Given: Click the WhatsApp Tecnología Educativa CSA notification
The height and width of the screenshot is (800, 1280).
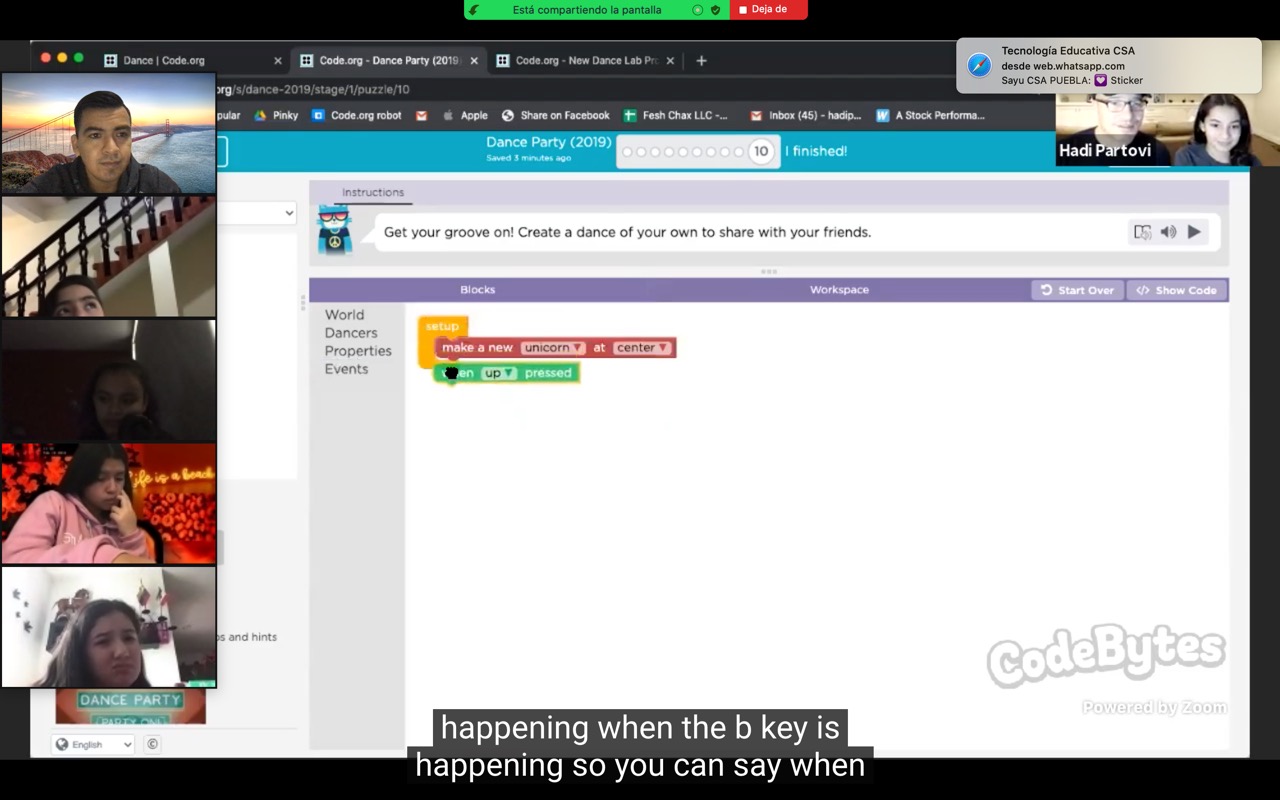Looking at the screenshot, I should (x=1108, y=65).
